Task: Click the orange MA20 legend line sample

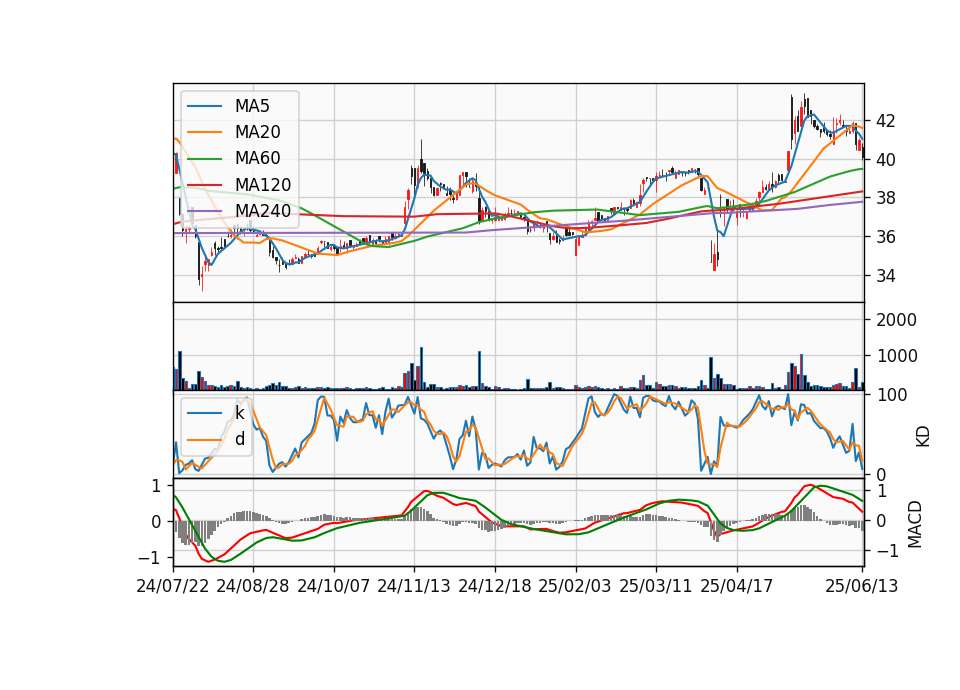Action: tap(204, 132)
